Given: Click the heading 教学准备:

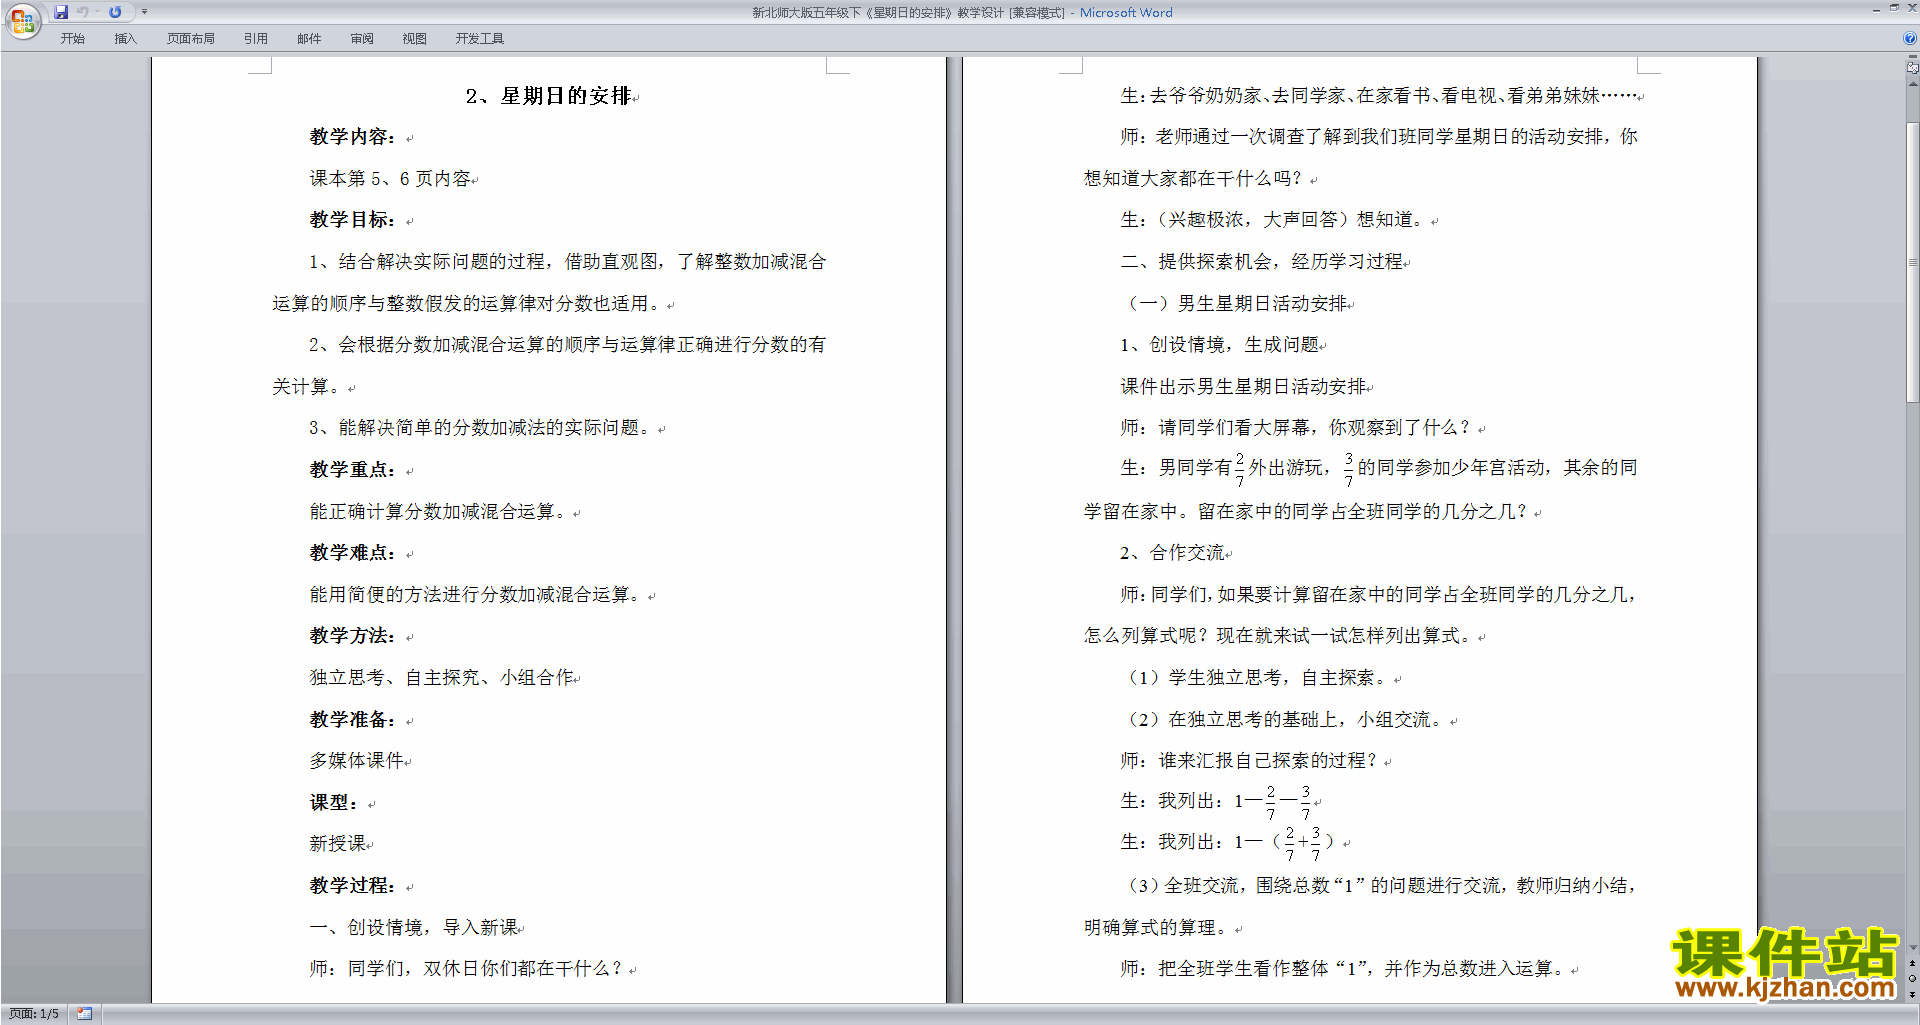Looking at the screenshot, I should [353, 720].
